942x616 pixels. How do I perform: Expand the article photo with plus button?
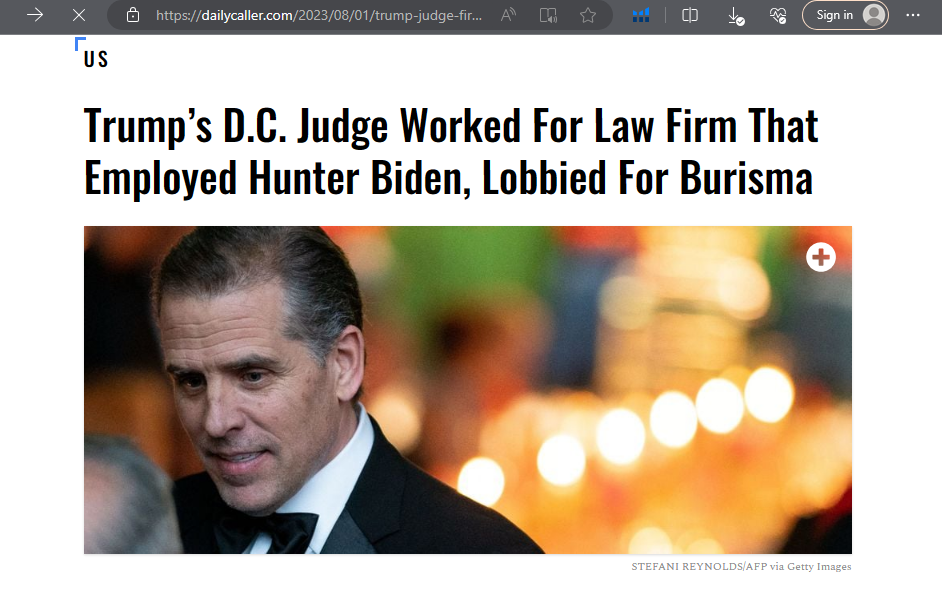point(821,257)
